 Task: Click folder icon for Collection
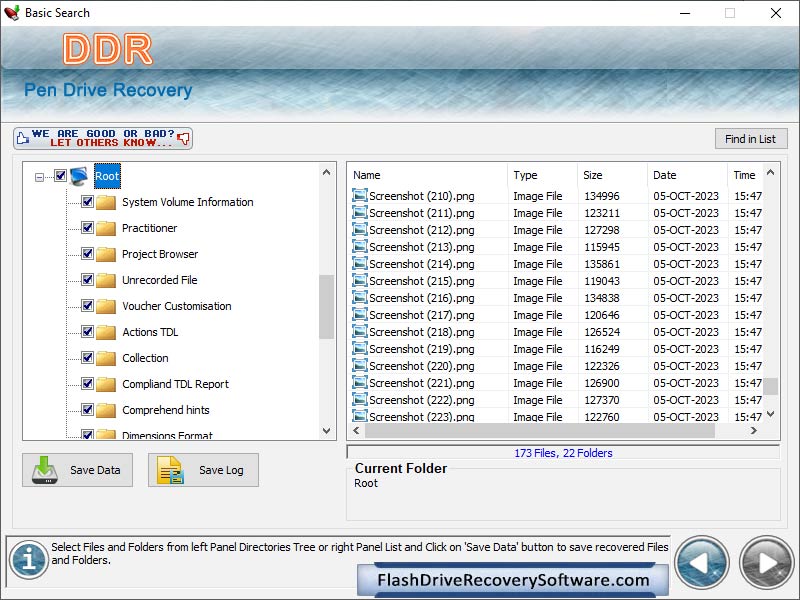pyautogui.click(x=106, y=358)
